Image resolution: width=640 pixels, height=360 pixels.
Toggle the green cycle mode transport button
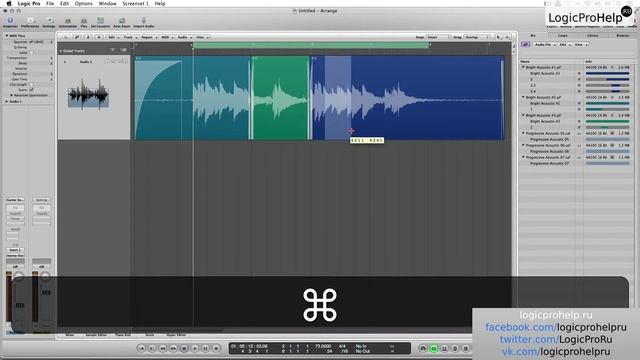pos(433,348)
